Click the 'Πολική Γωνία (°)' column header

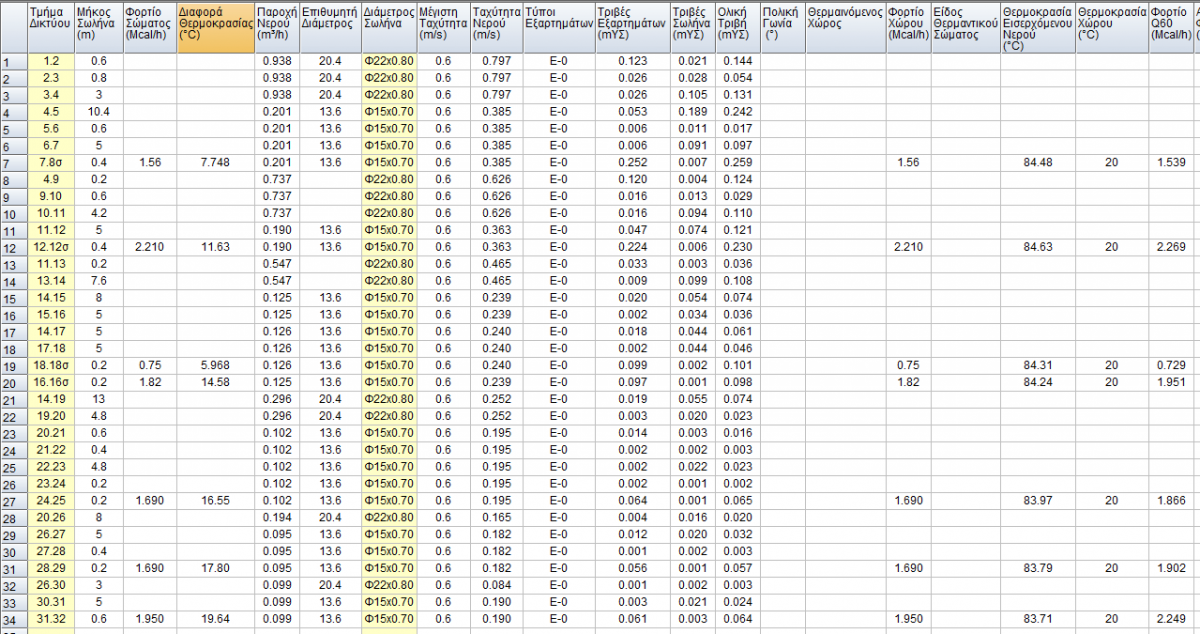coord(781,27)
